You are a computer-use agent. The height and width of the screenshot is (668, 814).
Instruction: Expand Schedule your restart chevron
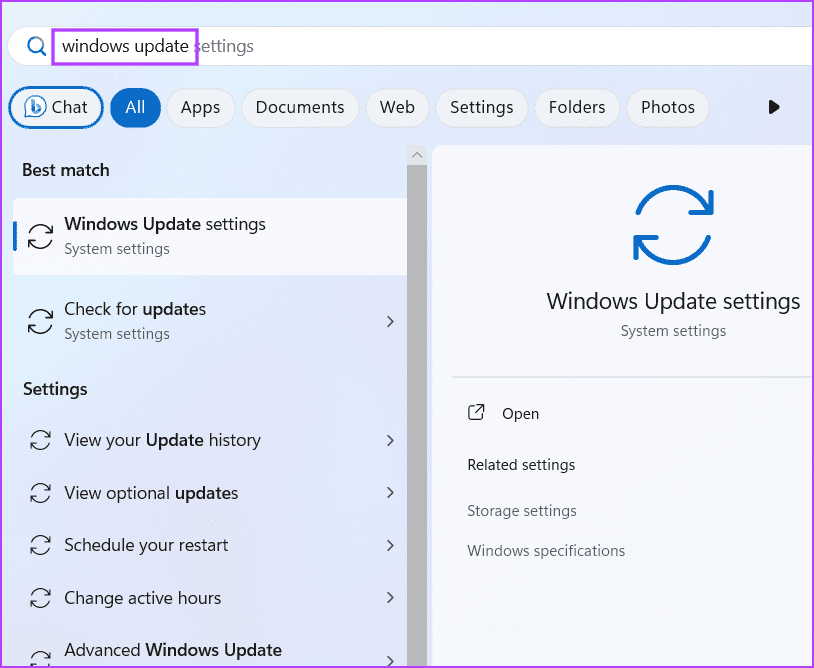coord(390,545)
